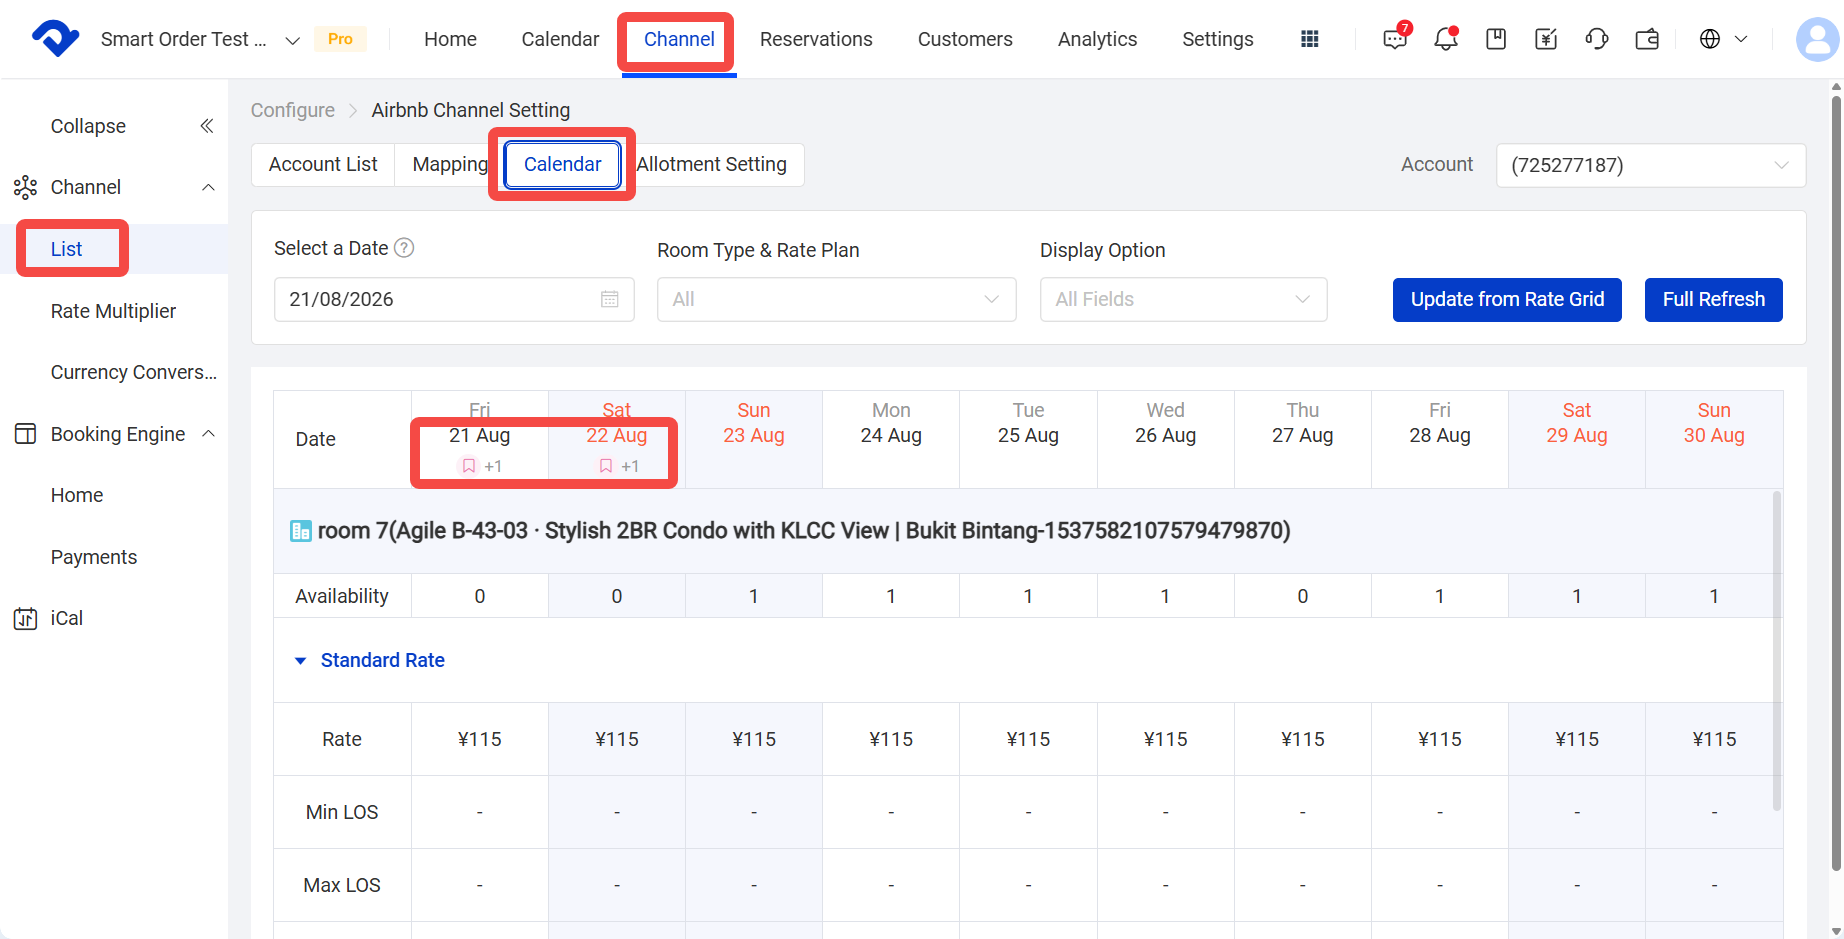1844x939 pixels.
Task: Click the Standard Rate link
Action: coord(382,660)
